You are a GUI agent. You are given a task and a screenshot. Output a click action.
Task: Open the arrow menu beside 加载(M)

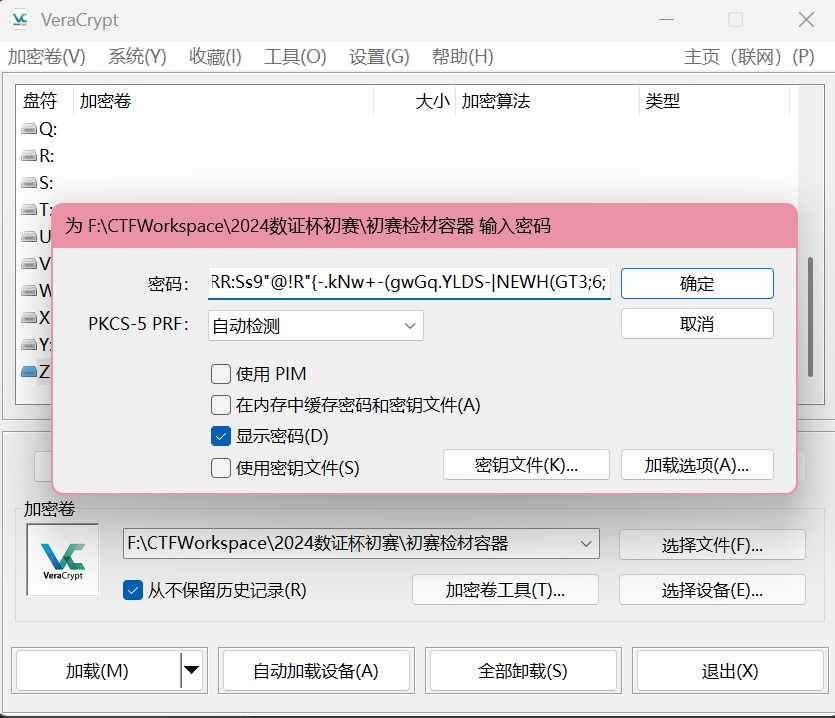(x=191, y=670)
